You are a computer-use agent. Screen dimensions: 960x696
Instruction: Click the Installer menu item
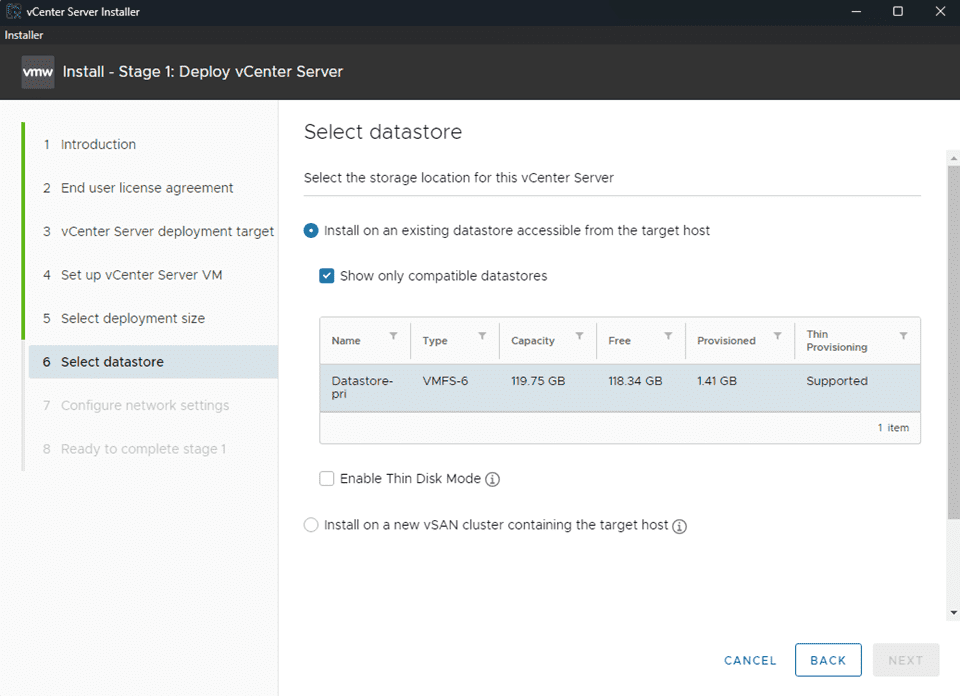point(24,34)
